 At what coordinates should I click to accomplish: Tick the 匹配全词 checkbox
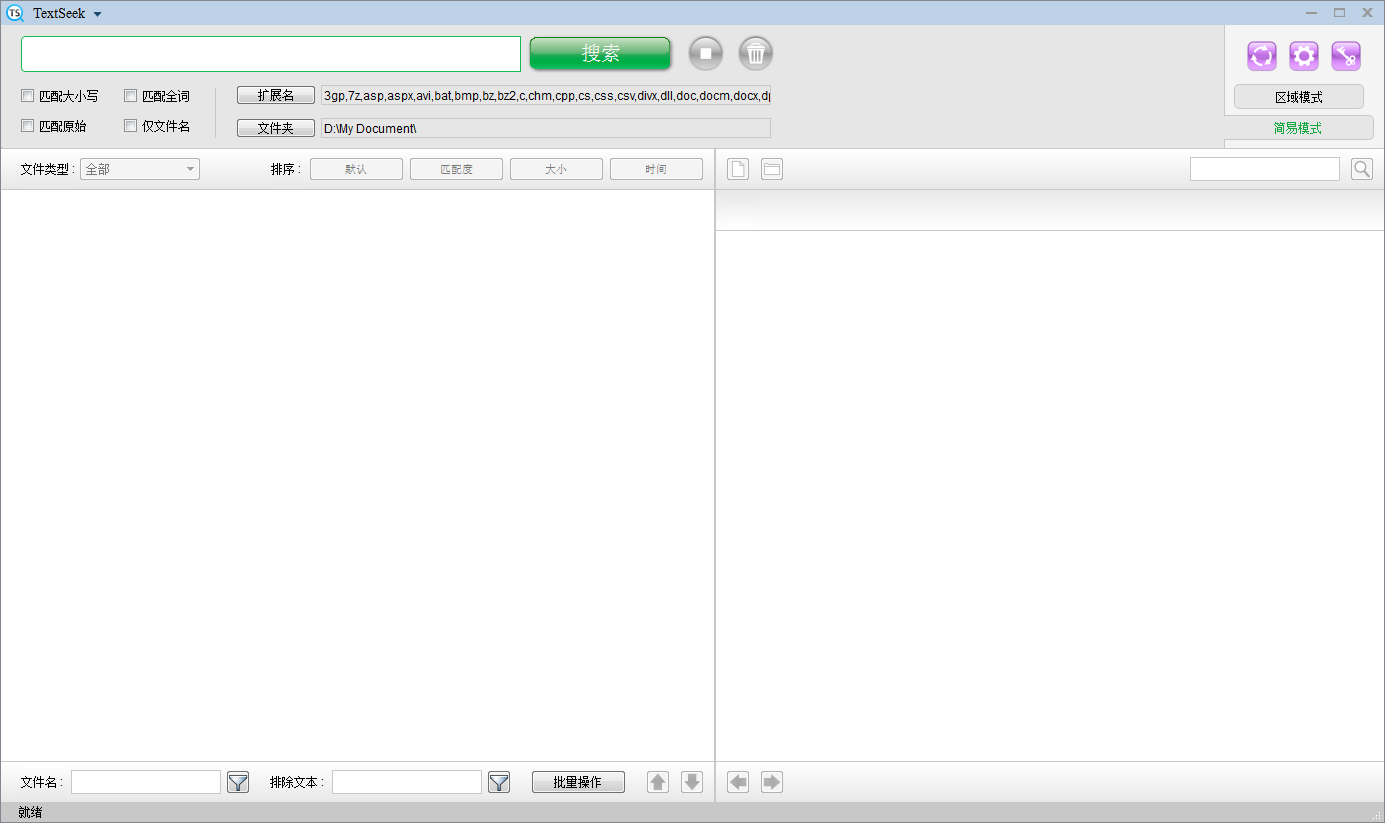[131, 96]
